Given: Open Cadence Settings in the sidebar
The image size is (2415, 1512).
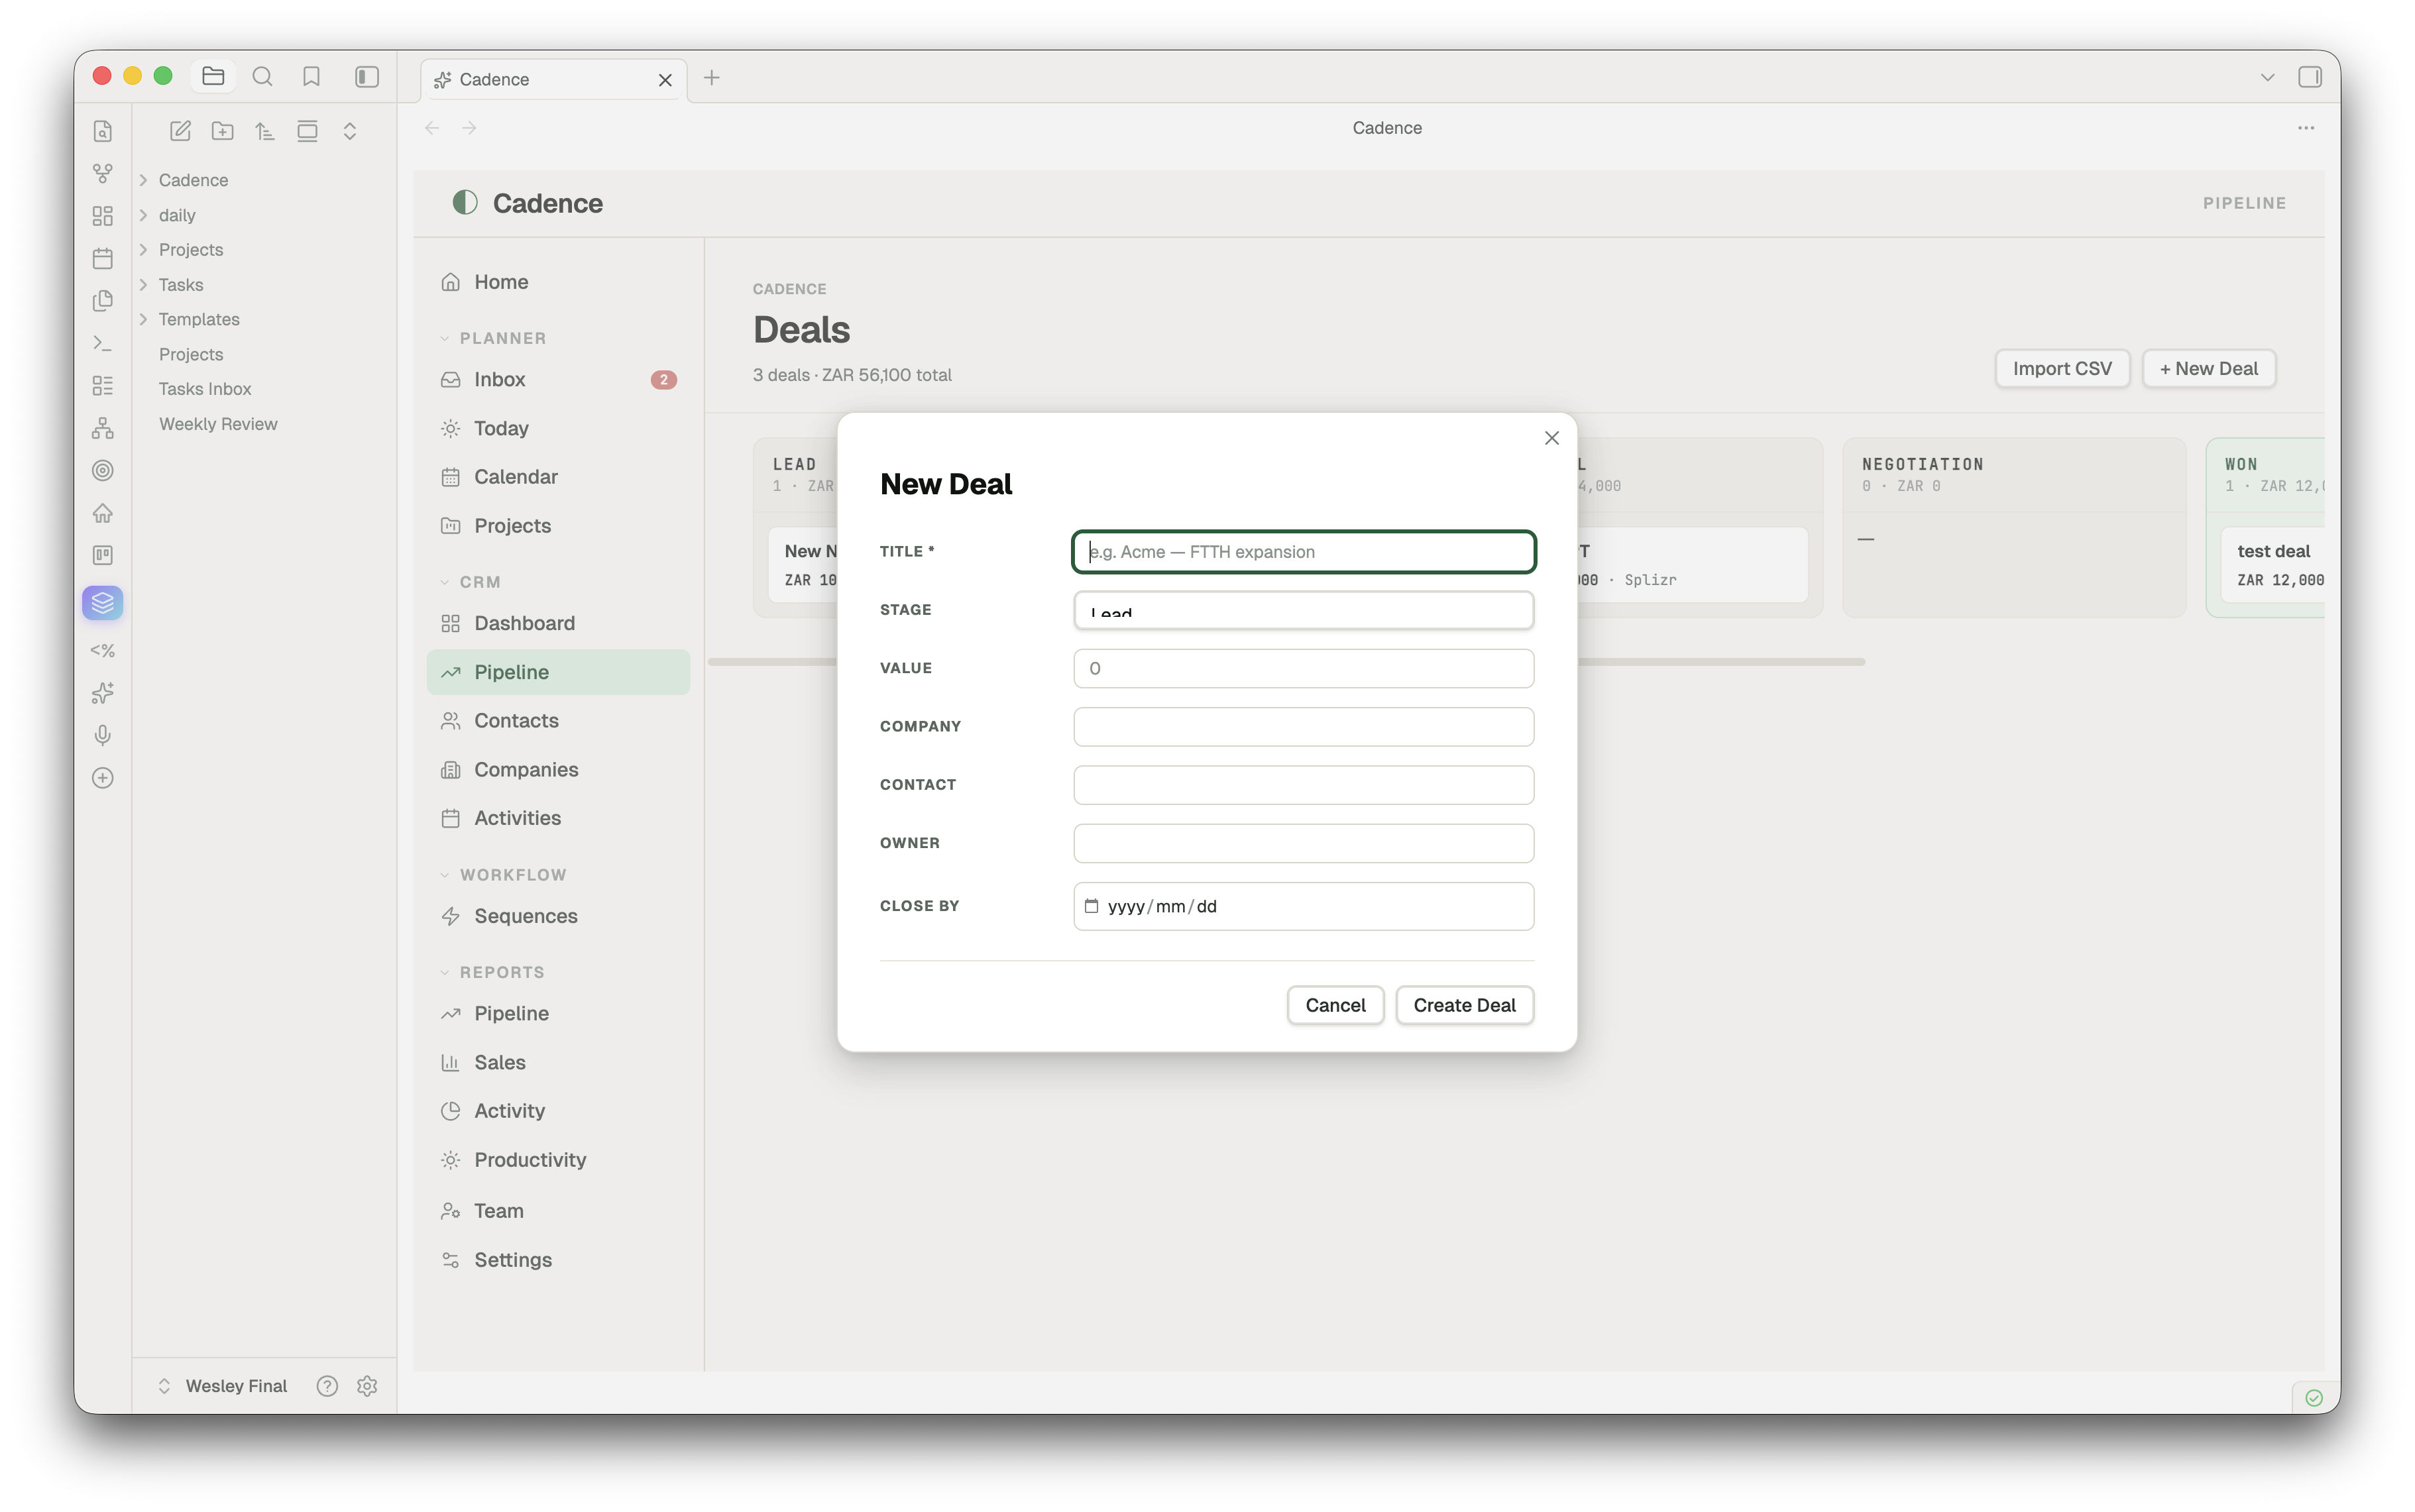Looking at the screenshot, I should [x=558, y=1260].
